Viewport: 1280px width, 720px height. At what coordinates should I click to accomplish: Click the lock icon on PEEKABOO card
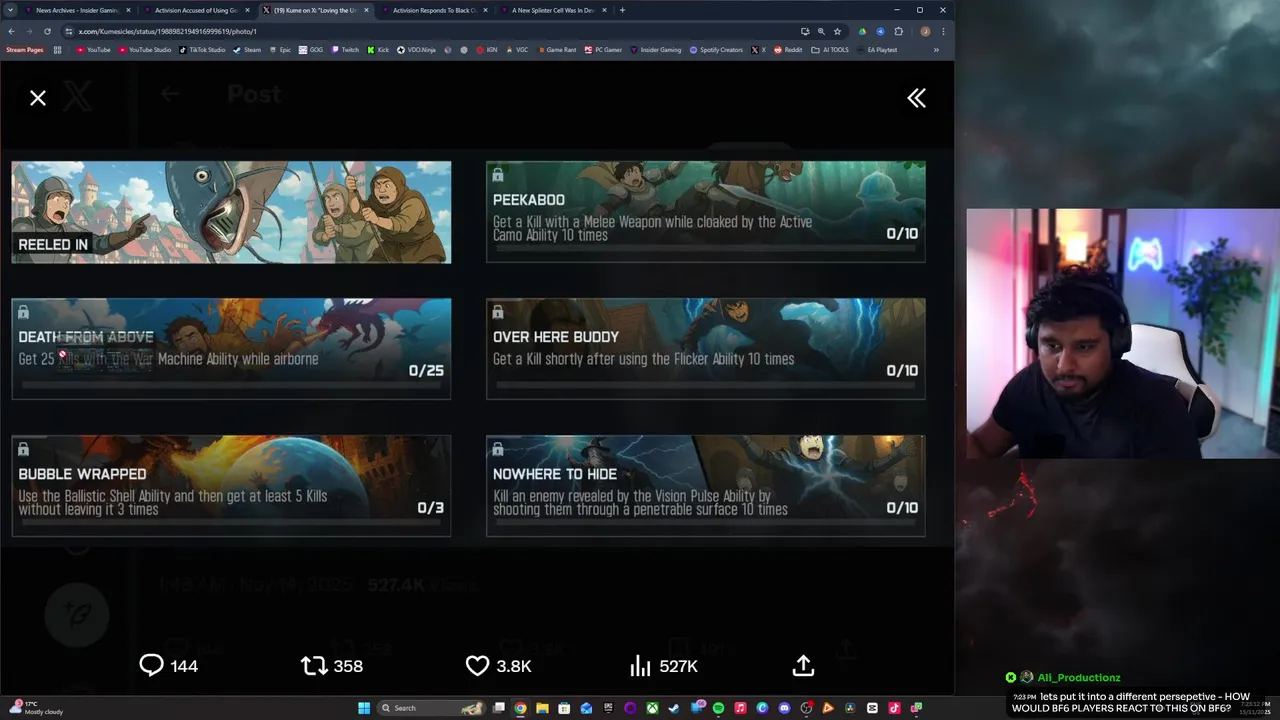497,175
